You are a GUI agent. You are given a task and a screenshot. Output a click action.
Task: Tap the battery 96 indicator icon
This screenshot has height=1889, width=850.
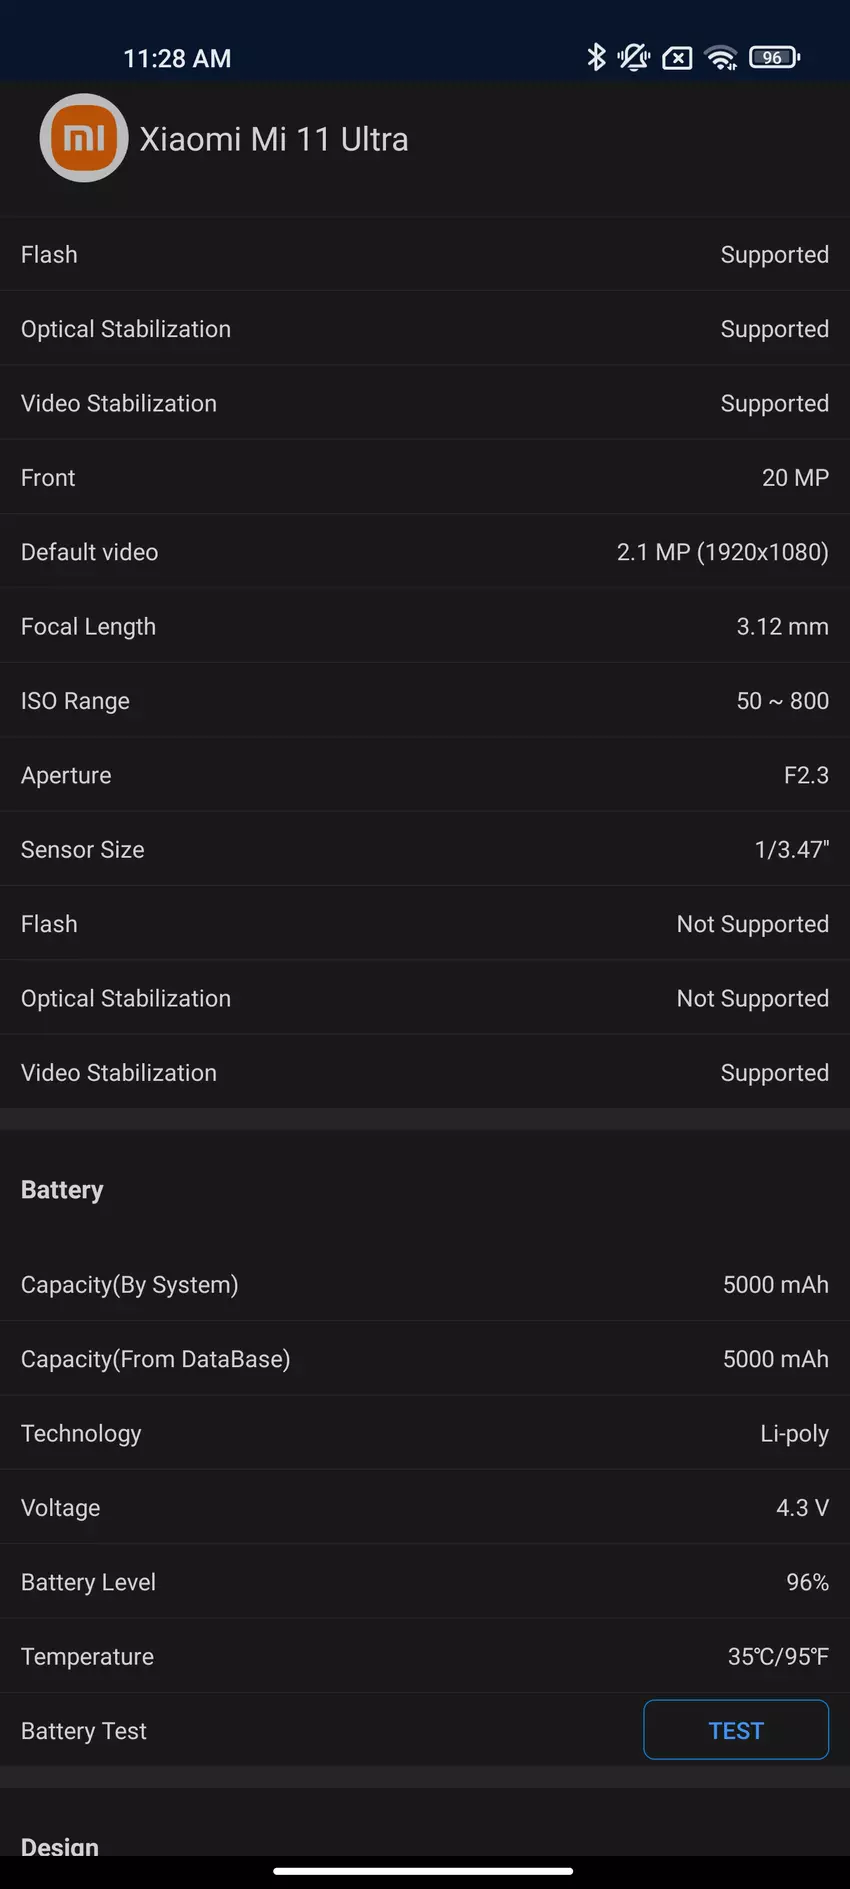(x=774, y=58)
